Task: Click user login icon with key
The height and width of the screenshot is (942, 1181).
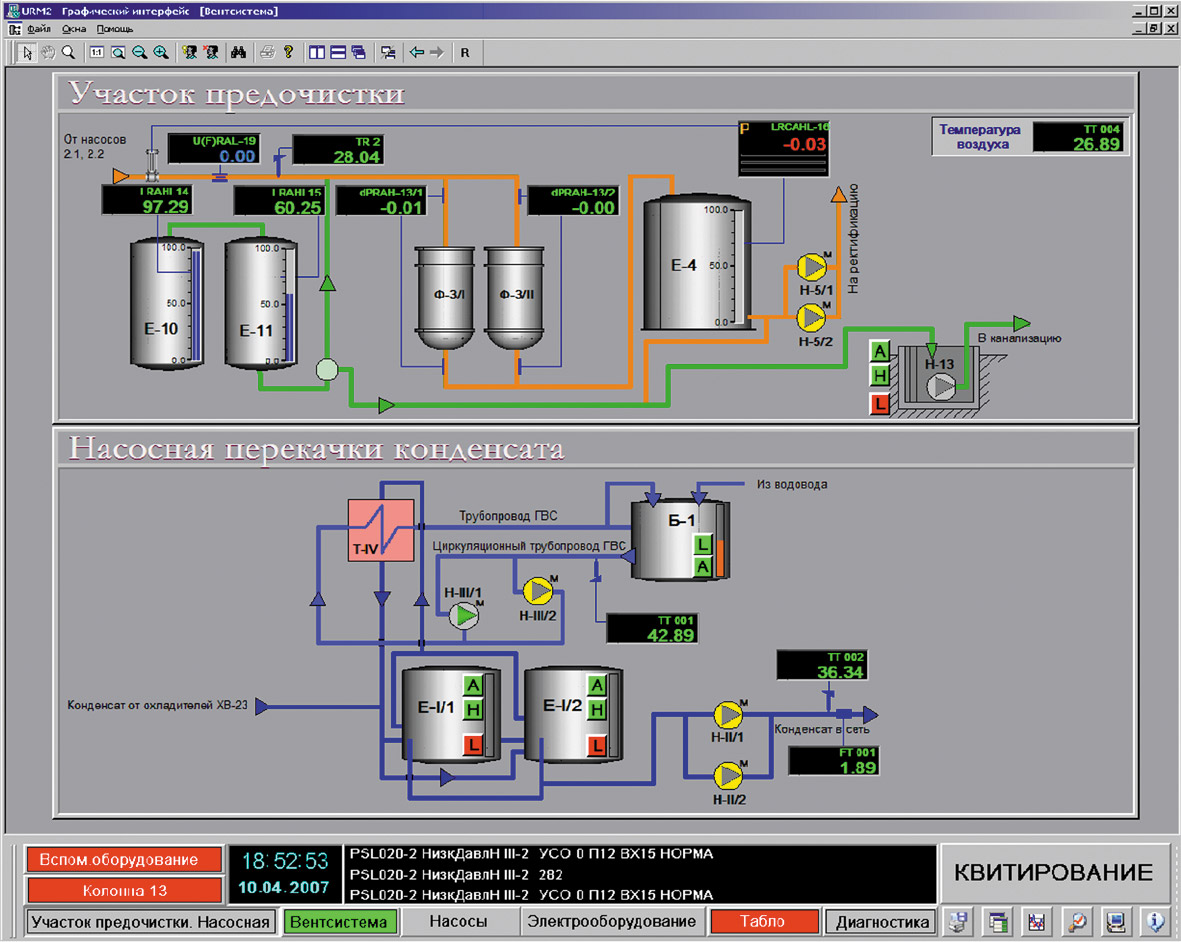Action: click(190, 53)
